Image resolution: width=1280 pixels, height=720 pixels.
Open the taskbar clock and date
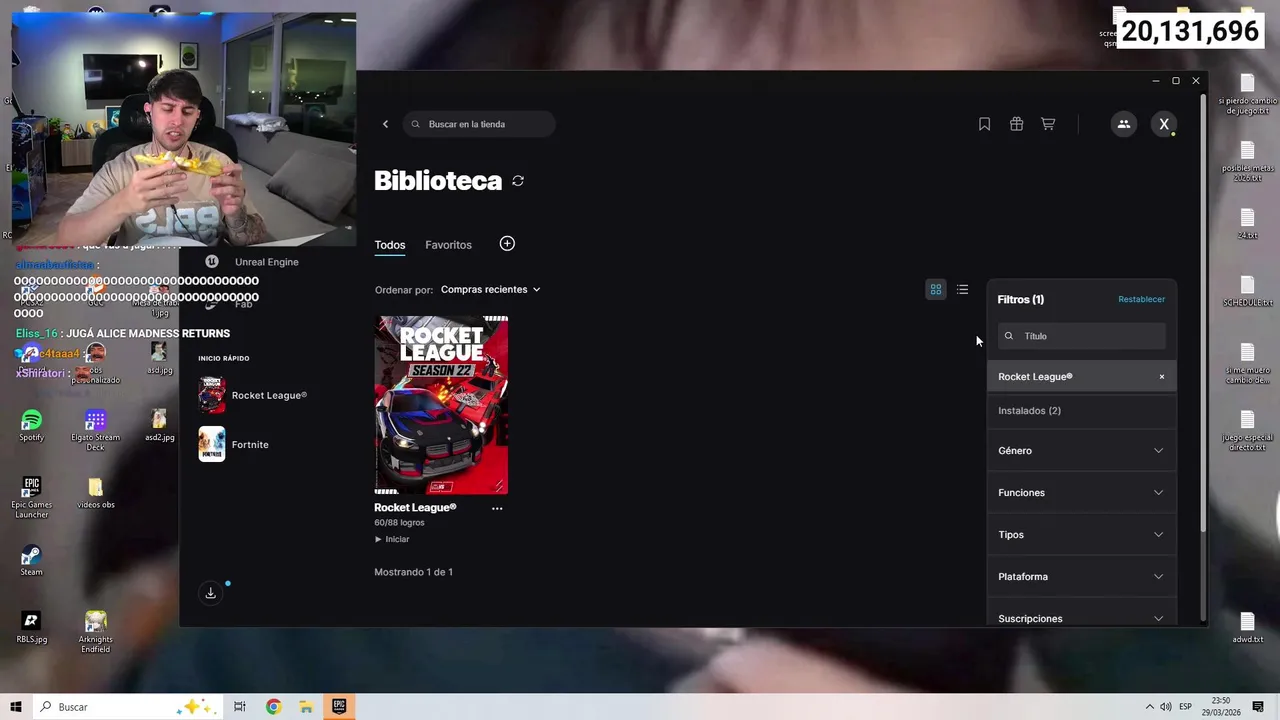pyautogui.click(x=1221, y=707)
